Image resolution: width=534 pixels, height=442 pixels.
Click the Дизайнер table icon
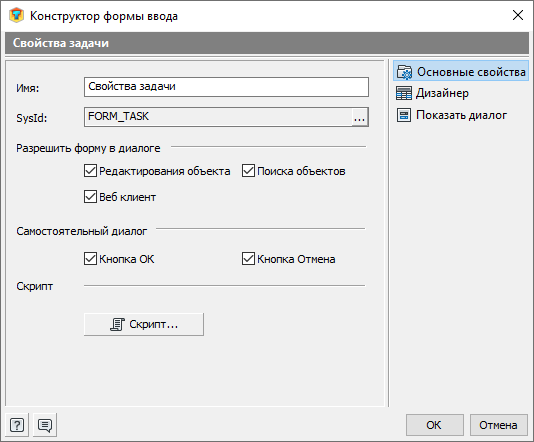tap(404, 93)
